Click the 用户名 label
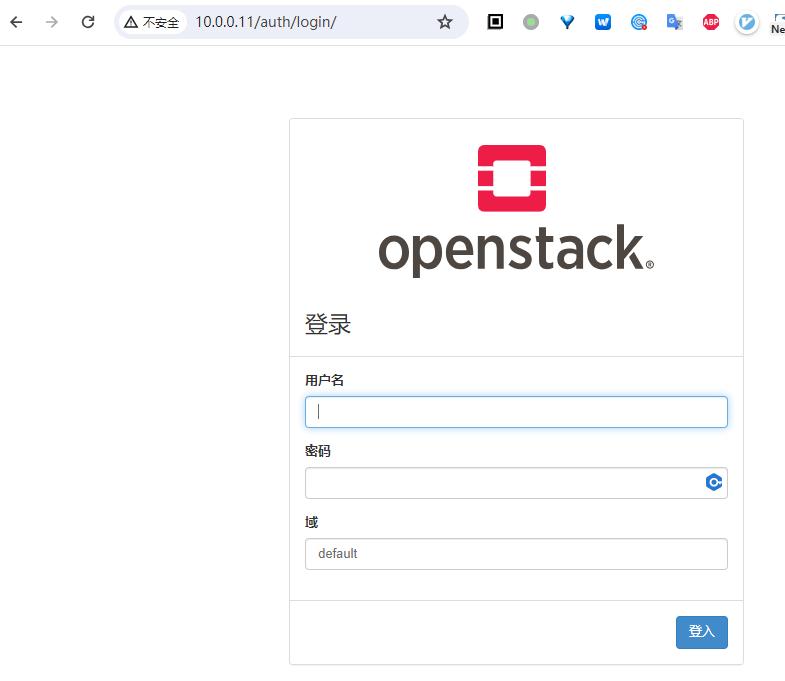Image resolution: width=785 pixels, height=681 pixels. 324,380
